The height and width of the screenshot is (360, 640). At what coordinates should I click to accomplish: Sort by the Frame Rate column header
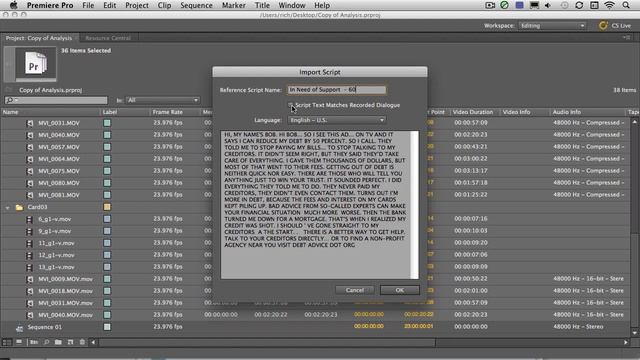pos(175,112)
